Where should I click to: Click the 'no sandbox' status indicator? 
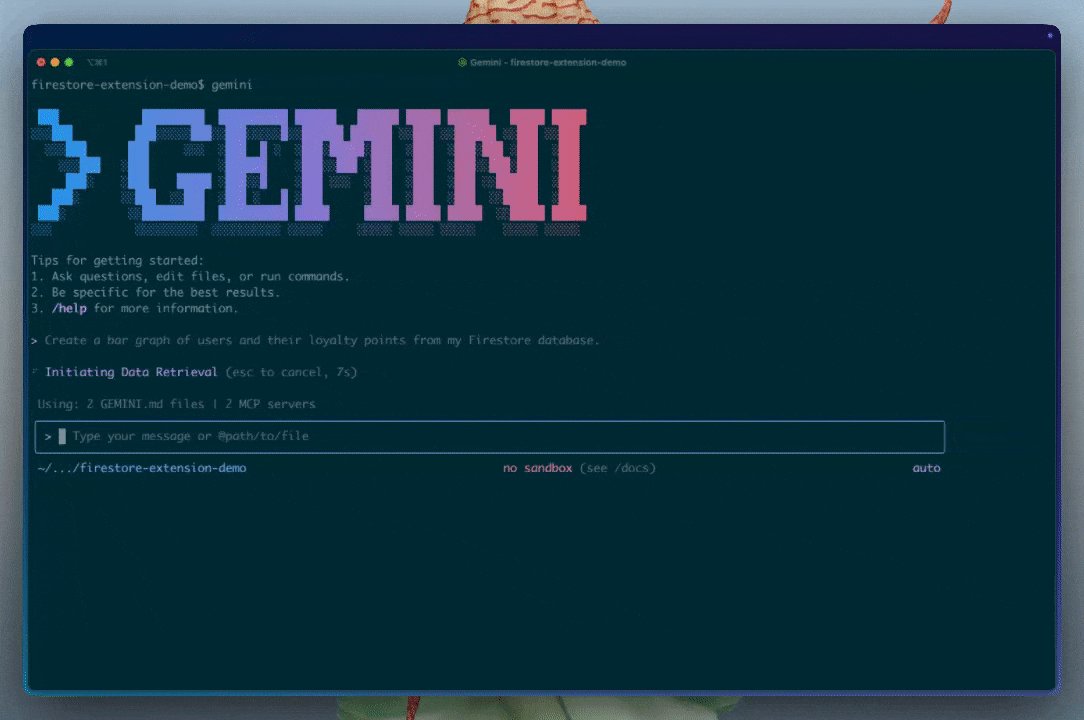pyautogui.click(x=538, y=468)
